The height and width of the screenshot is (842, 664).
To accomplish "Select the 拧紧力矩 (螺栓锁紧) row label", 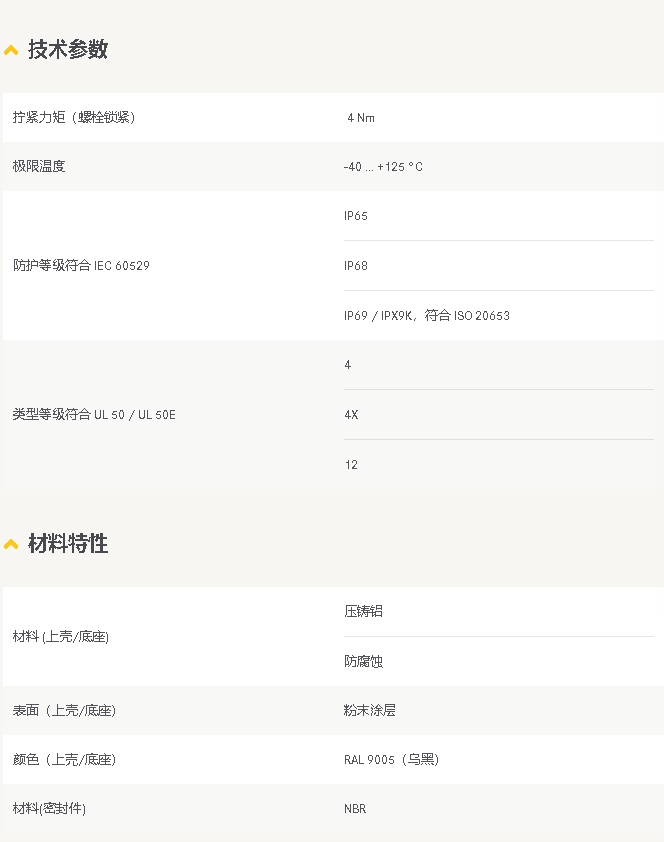I will coord(74,117).
